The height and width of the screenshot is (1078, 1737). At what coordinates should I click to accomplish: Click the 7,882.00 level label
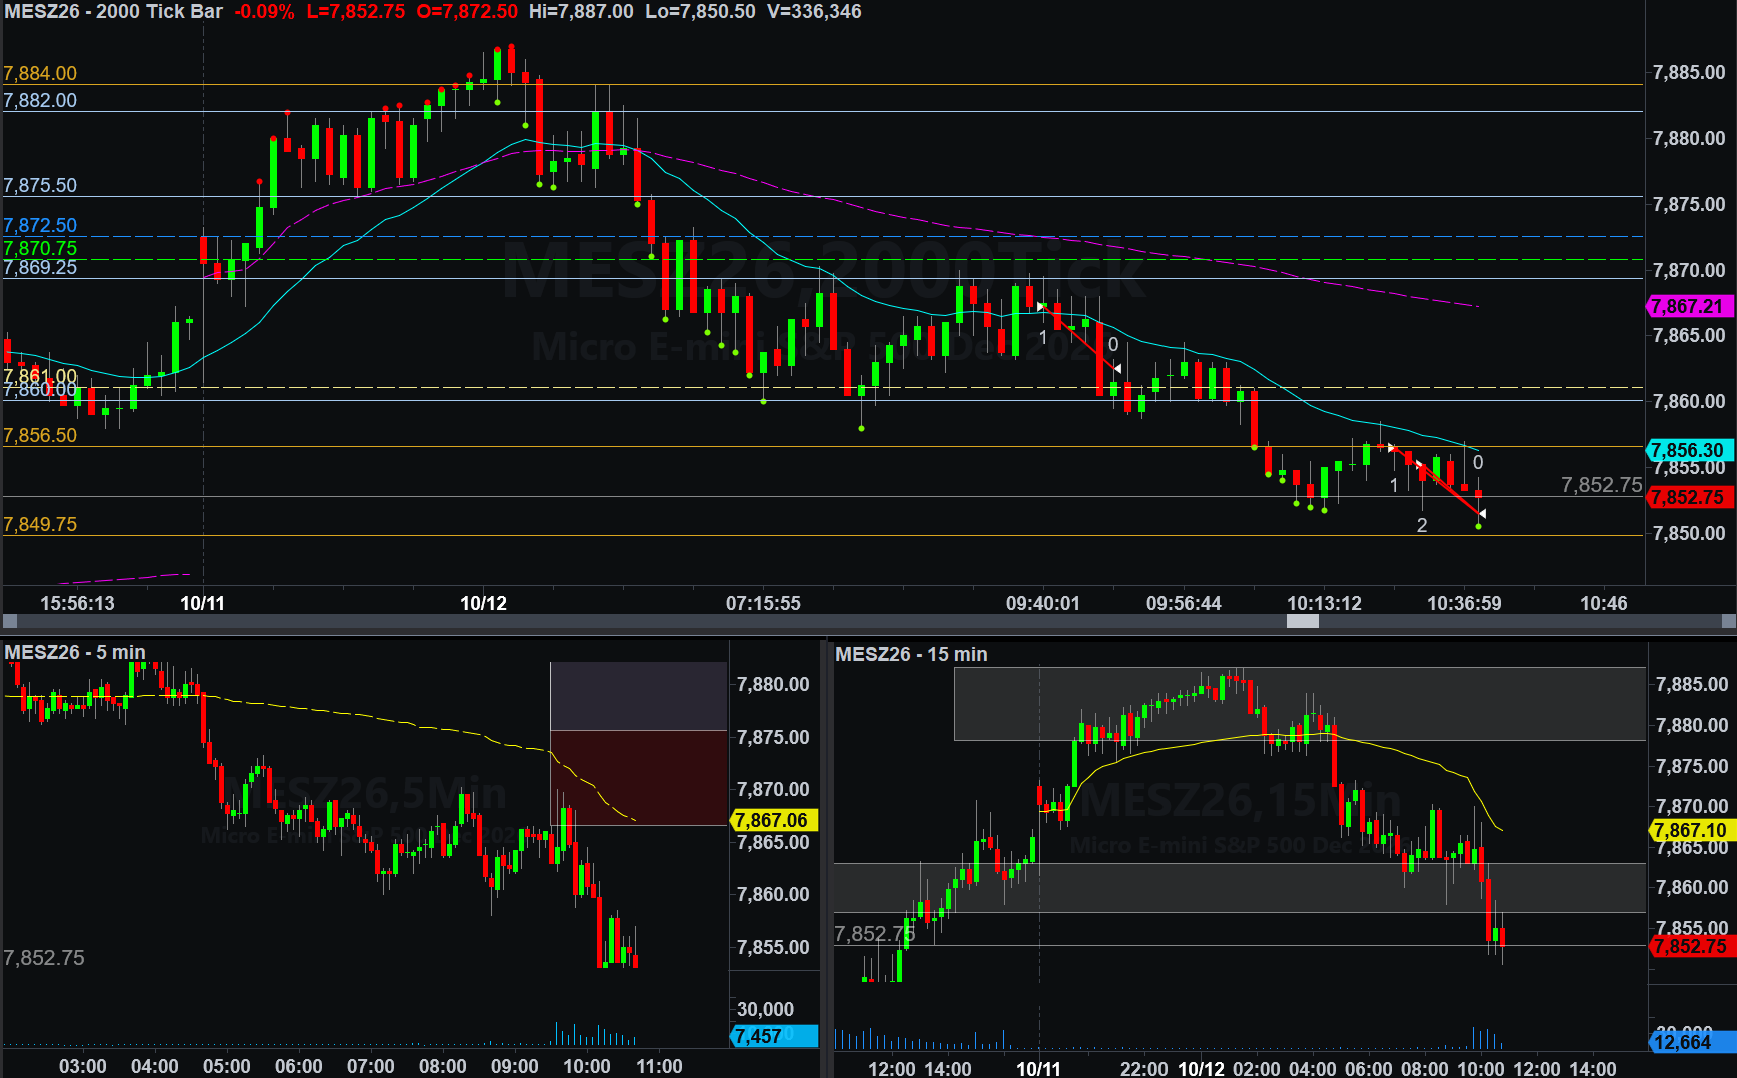click(x=40, y=100)
